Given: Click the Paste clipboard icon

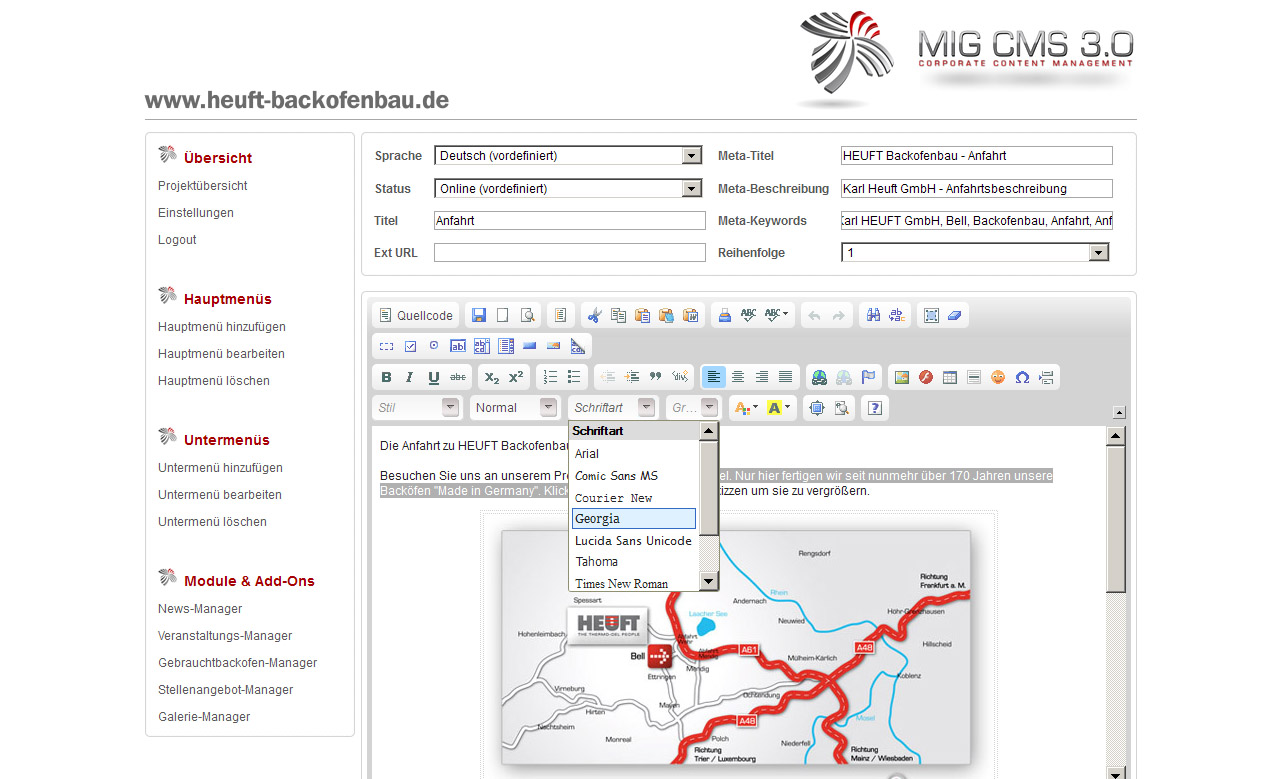Looking at the screenshot, I should click(642, 315).
